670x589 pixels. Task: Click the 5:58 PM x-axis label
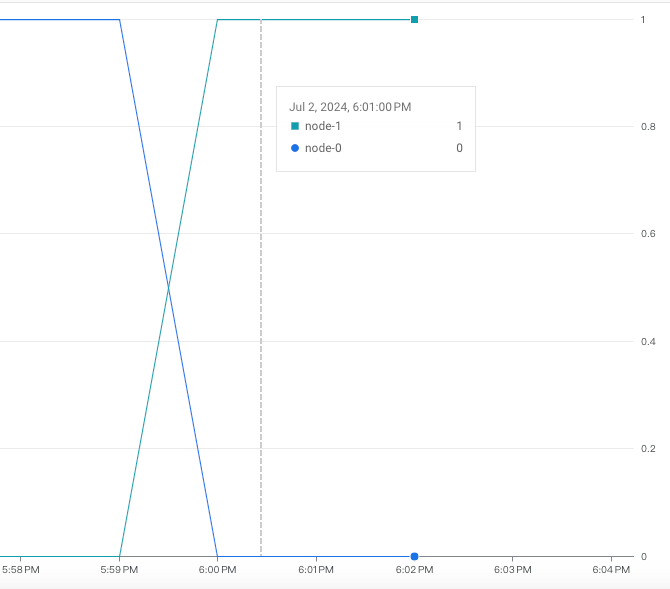[x=21, y=570]
